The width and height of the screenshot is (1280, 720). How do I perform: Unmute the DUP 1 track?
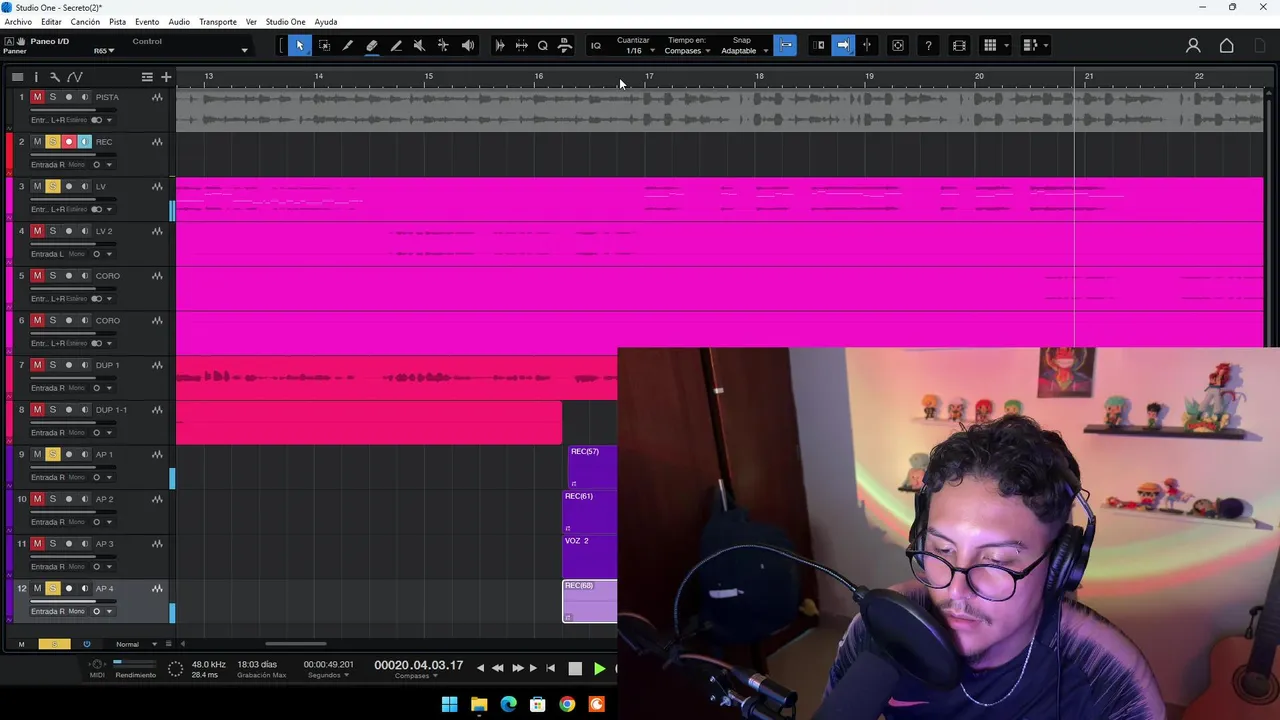(x=37, y=365)
